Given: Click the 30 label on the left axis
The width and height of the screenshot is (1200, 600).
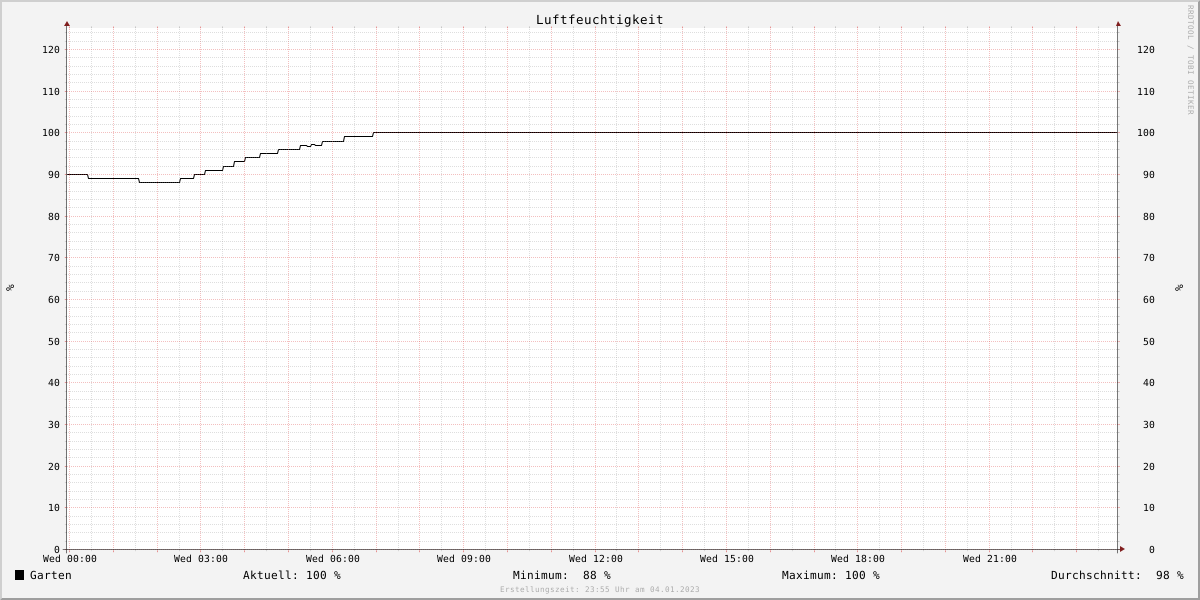Looking at the screenshot, I should [54, 425].
